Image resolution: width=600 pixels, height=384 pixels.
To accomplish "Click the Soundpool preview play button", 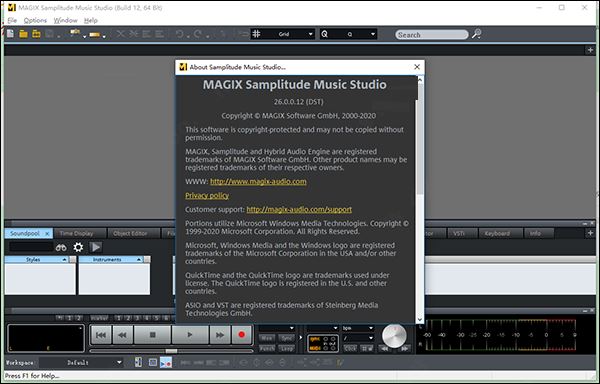I will click(x=96, y=247).
